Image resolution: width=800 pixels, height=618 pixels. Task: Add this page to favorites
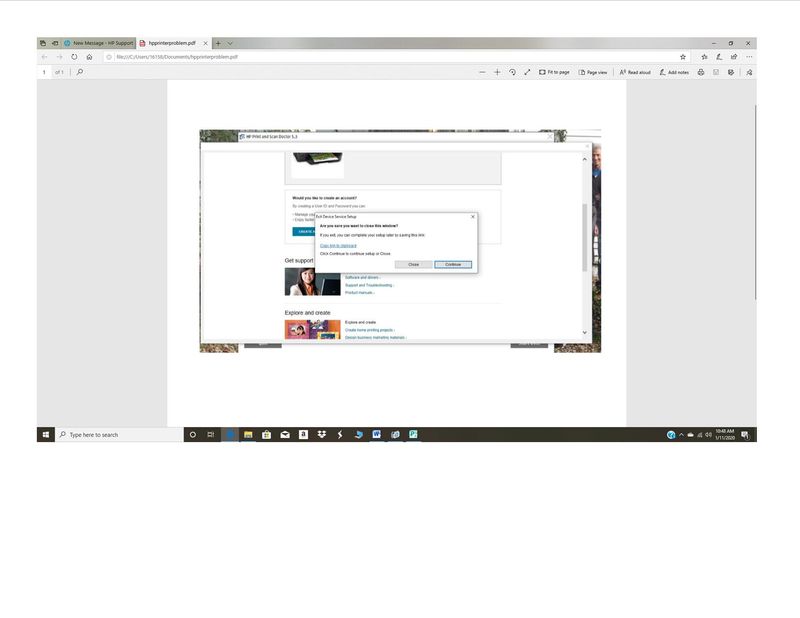click(683, 57)
